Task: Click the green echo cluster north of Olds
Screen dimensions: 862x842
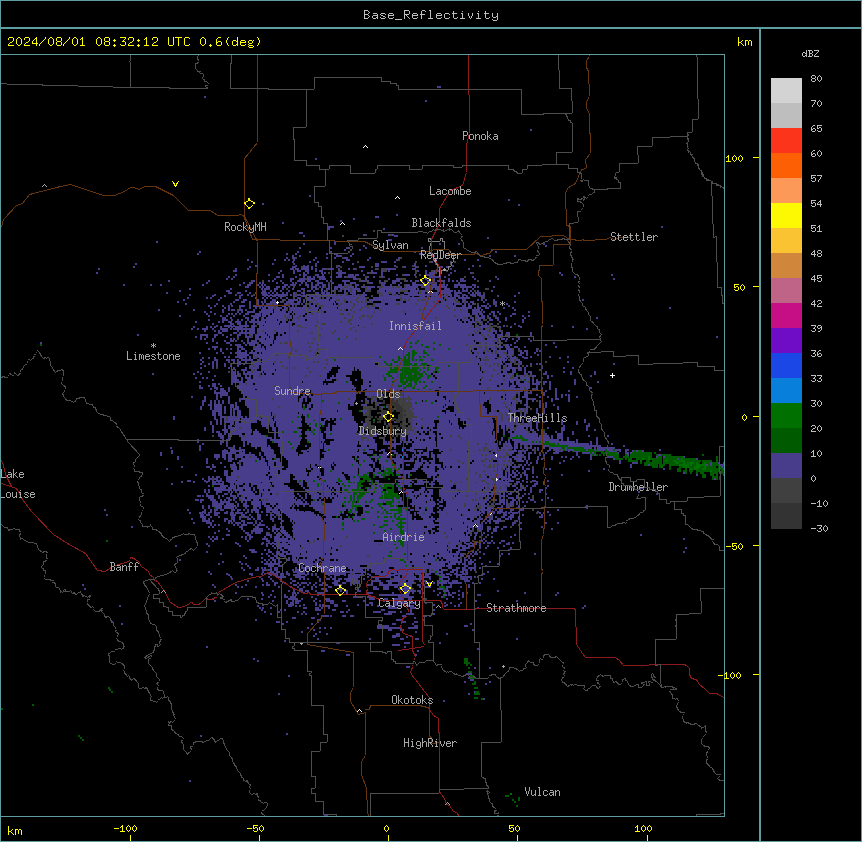Action: tap(411, 371)
